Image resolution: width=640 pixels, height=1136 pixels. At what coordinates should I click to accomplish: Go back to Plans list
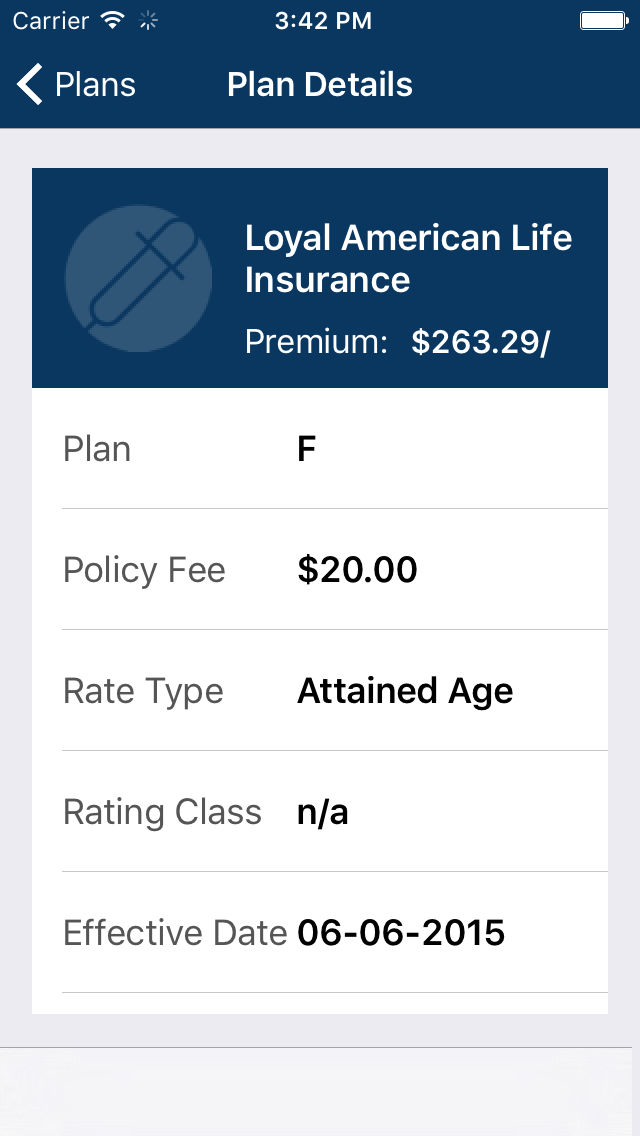click(x=95, y=85)
